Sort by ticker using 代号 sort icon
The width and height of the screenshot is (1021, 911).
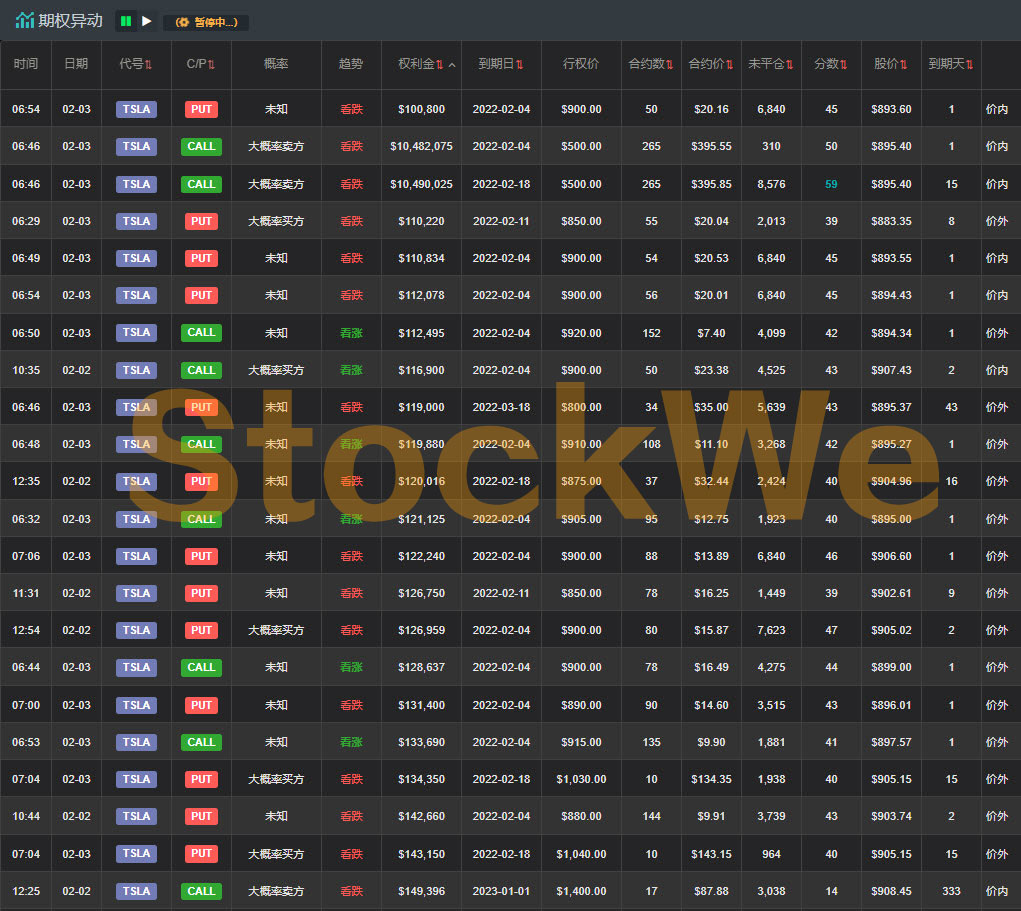[148, 64]
